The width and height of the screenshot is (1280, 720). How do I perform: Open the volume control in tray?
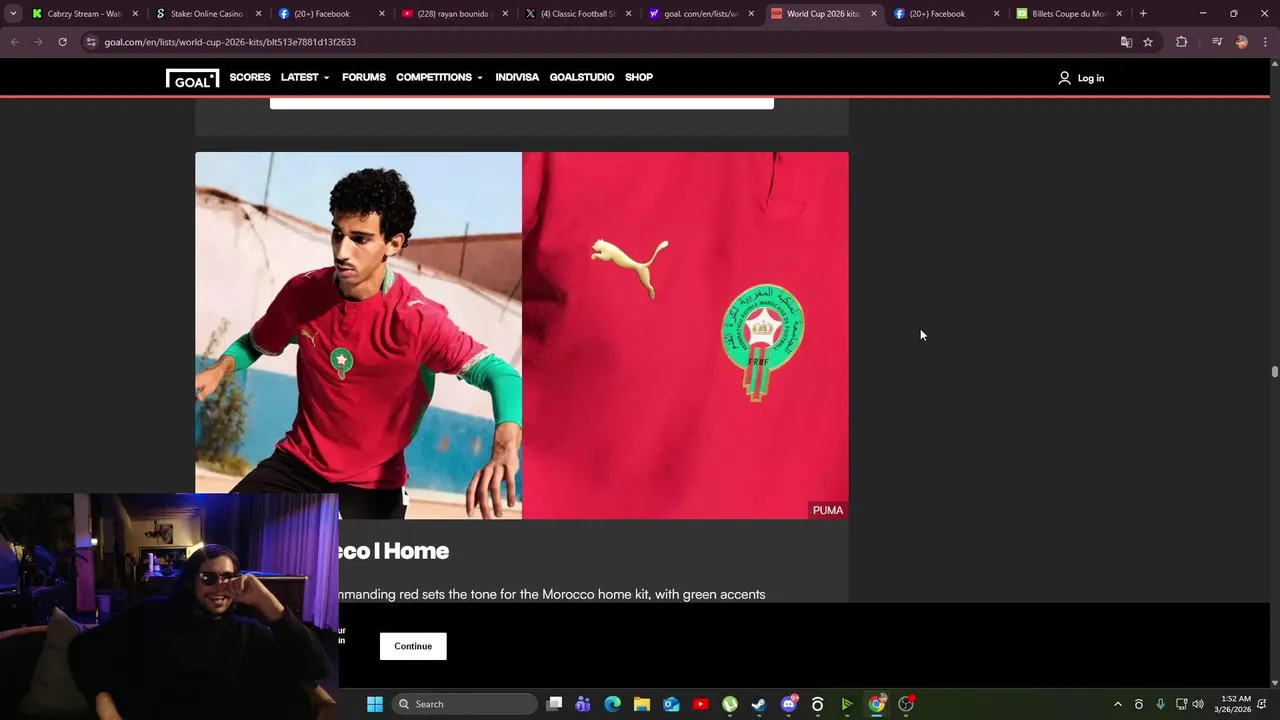tap(1198, 704)
